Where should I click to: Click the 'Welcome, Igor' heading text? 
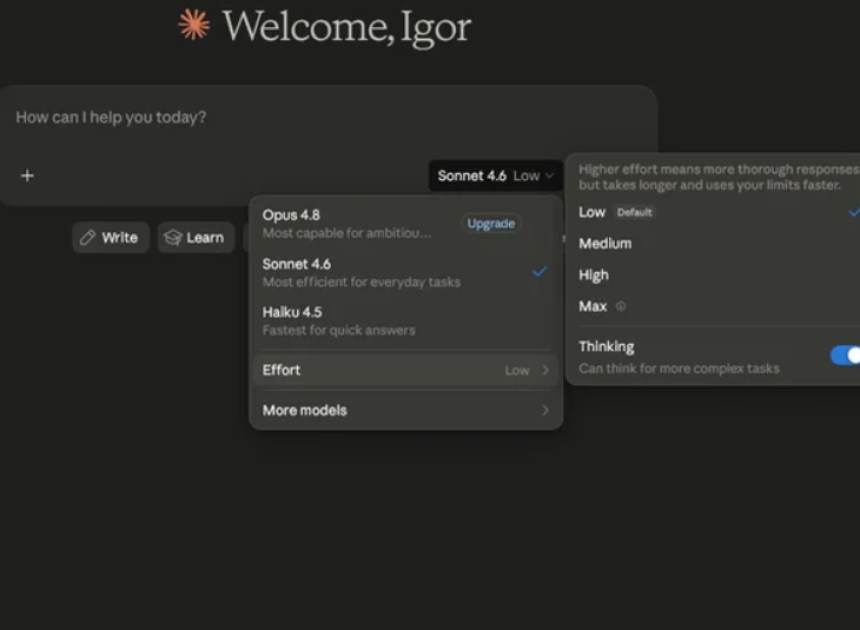coord(346,26)
